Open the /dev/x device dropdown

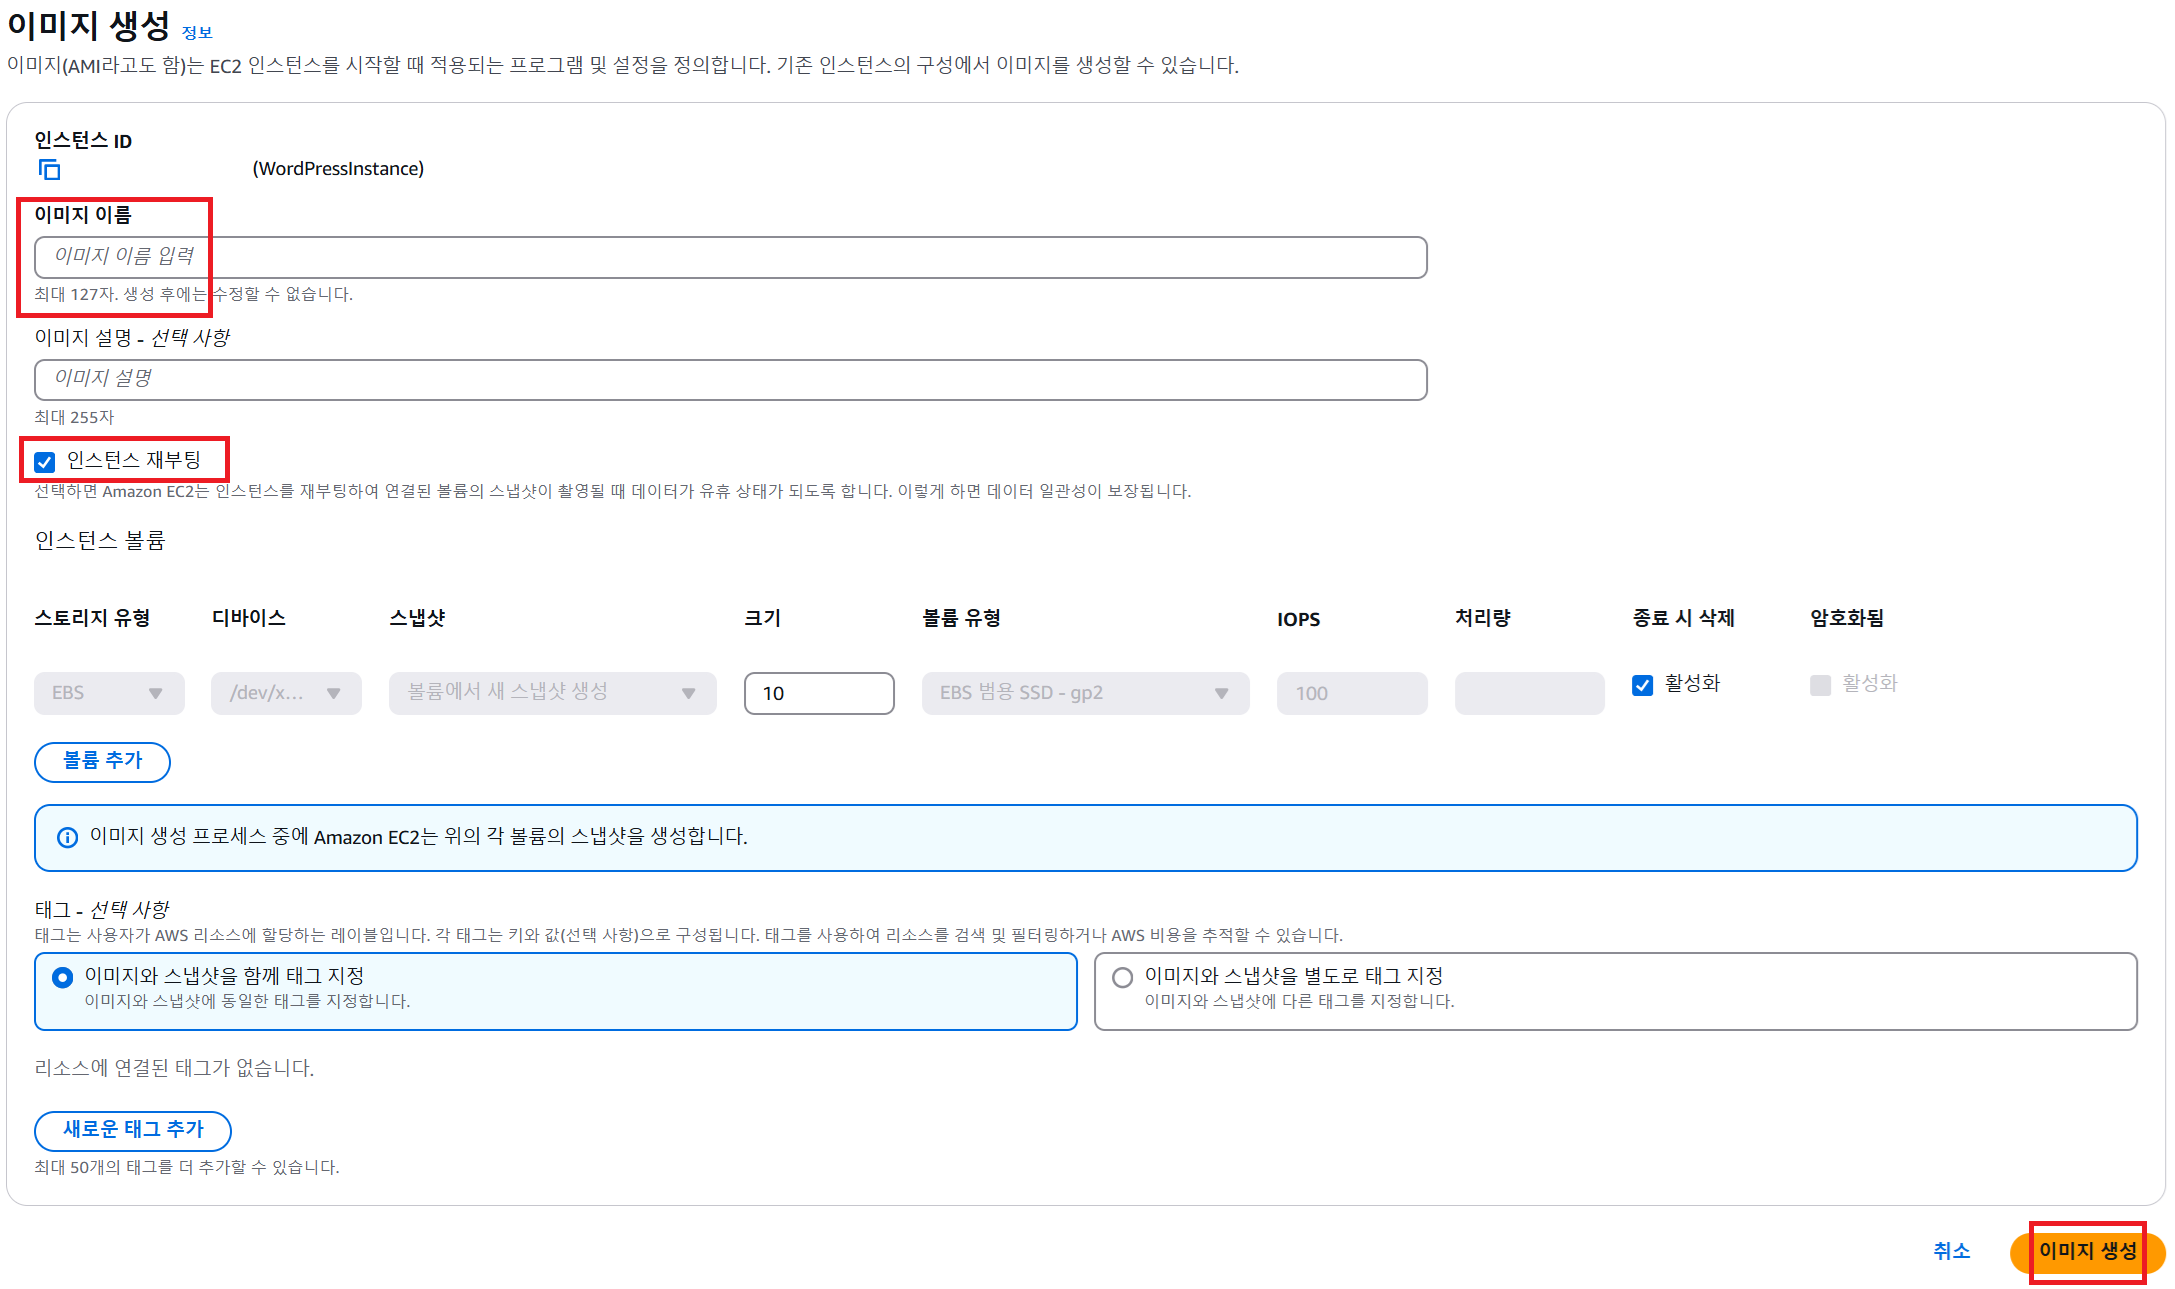tap(286, 693)
